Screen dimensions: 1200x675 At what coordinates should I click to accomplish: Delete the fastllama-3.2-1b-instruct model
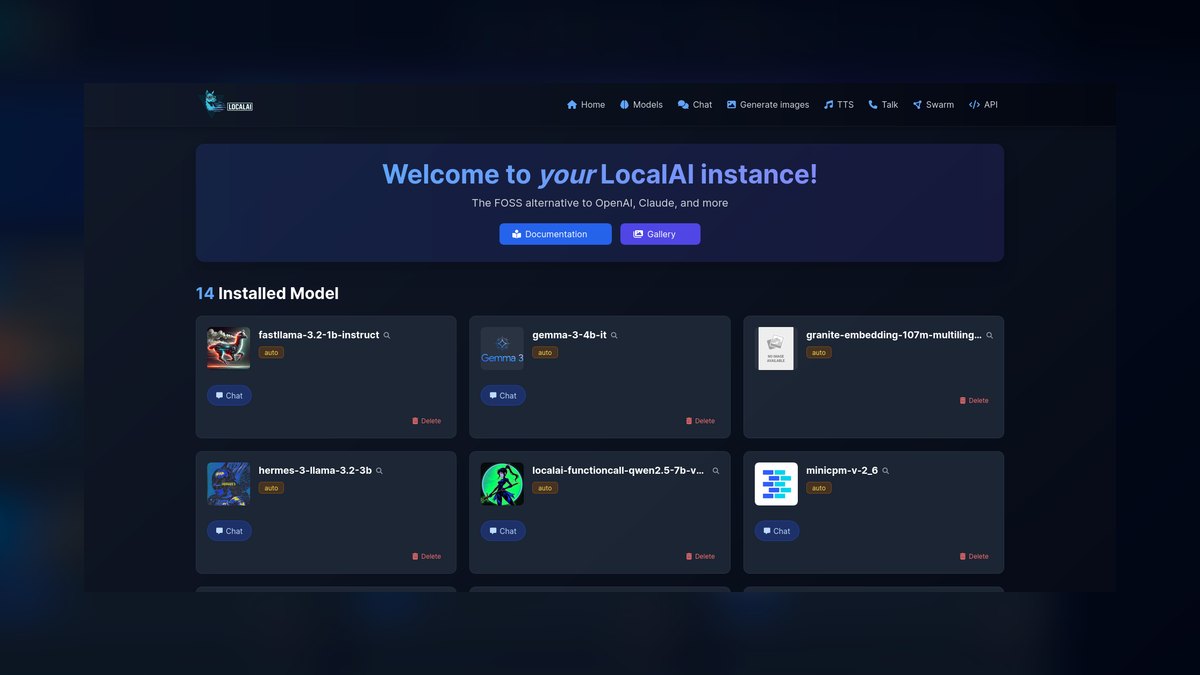(x=426, y=421)
